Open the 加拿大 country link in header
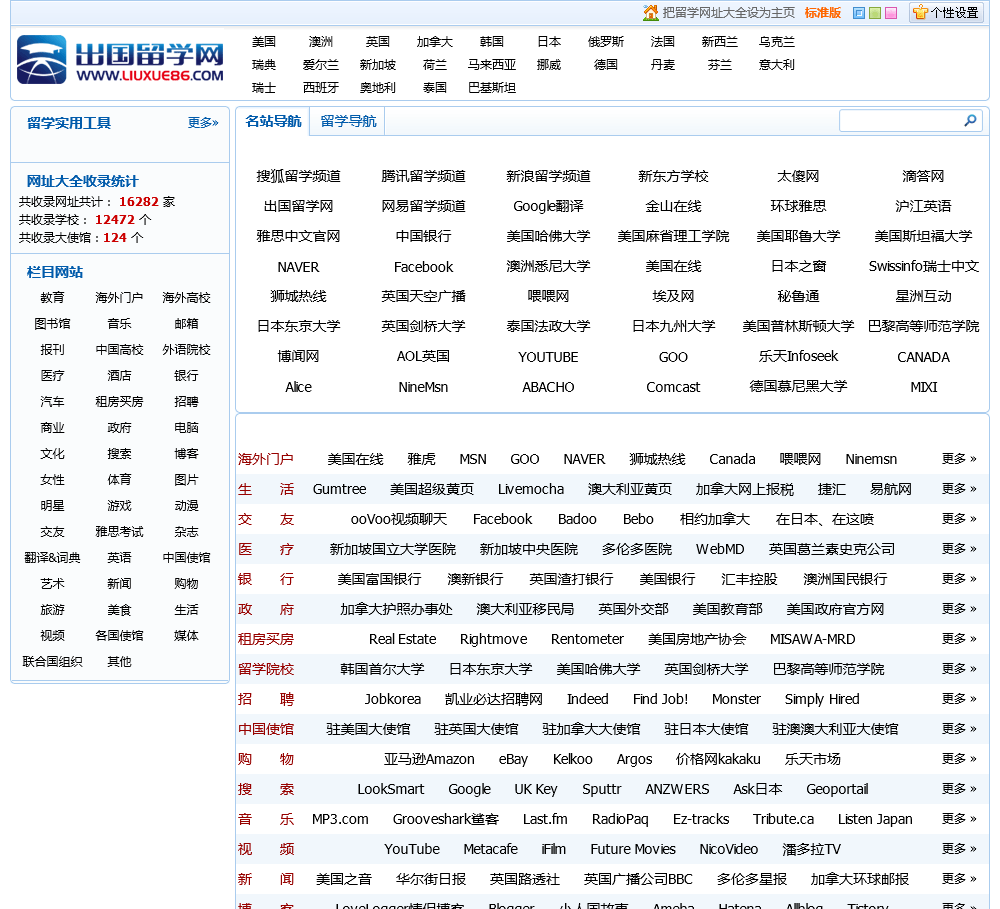This screenshot has width=1000, height=909. tap(434, 41)
